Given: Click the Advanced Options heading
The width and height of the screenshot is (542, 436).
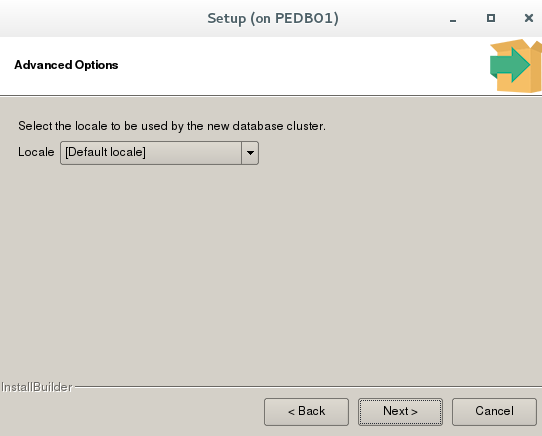Looking at the screenshot, I should (66, 65).
